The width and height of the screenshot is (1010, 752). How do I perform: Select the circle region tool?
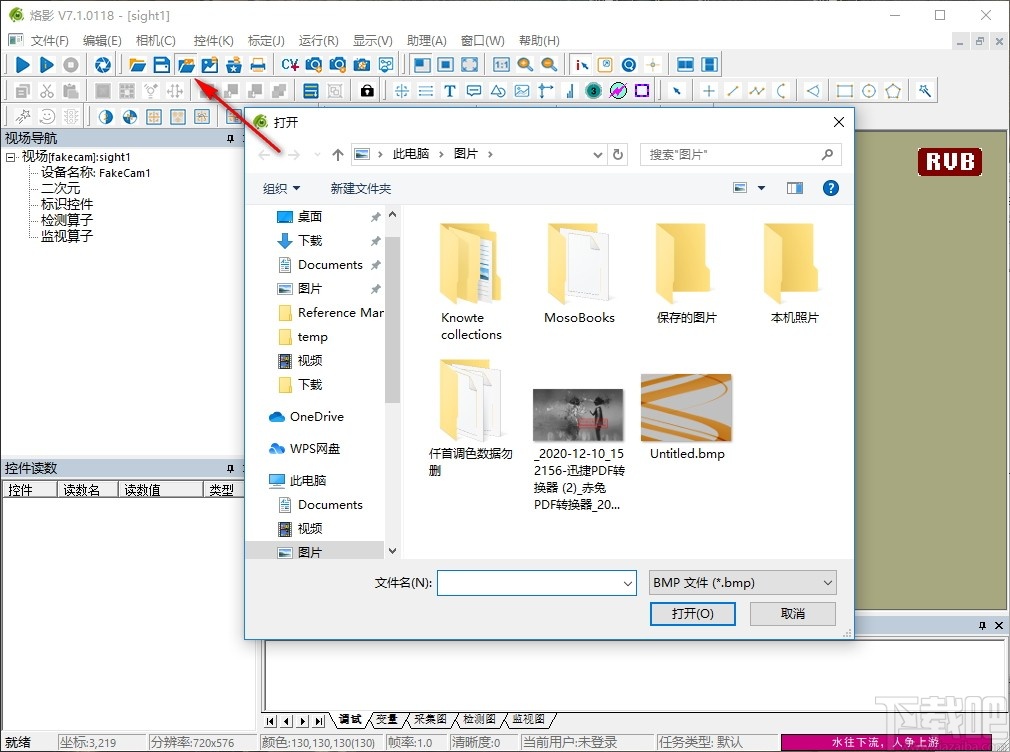pos(869,91)
